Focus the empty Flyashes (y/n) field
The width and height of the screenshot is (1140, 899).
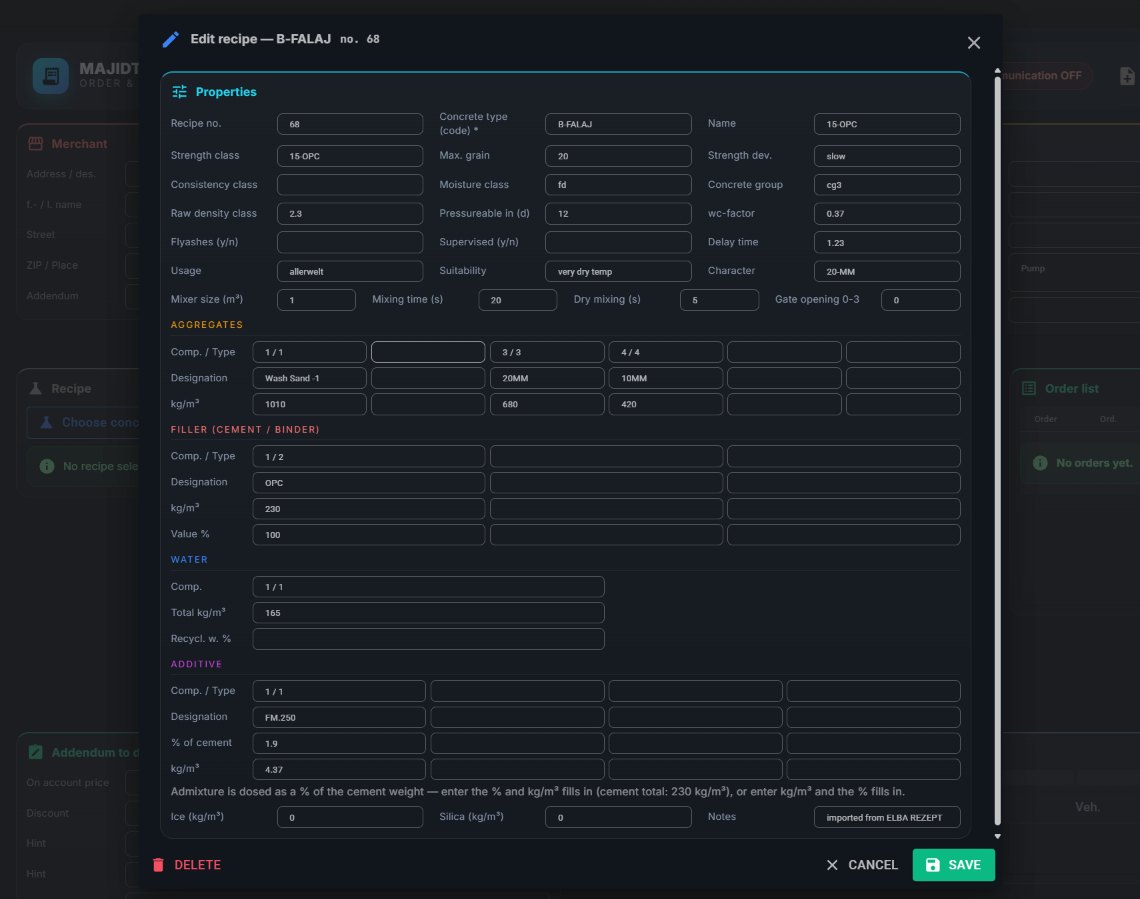(x=350, y=242)
